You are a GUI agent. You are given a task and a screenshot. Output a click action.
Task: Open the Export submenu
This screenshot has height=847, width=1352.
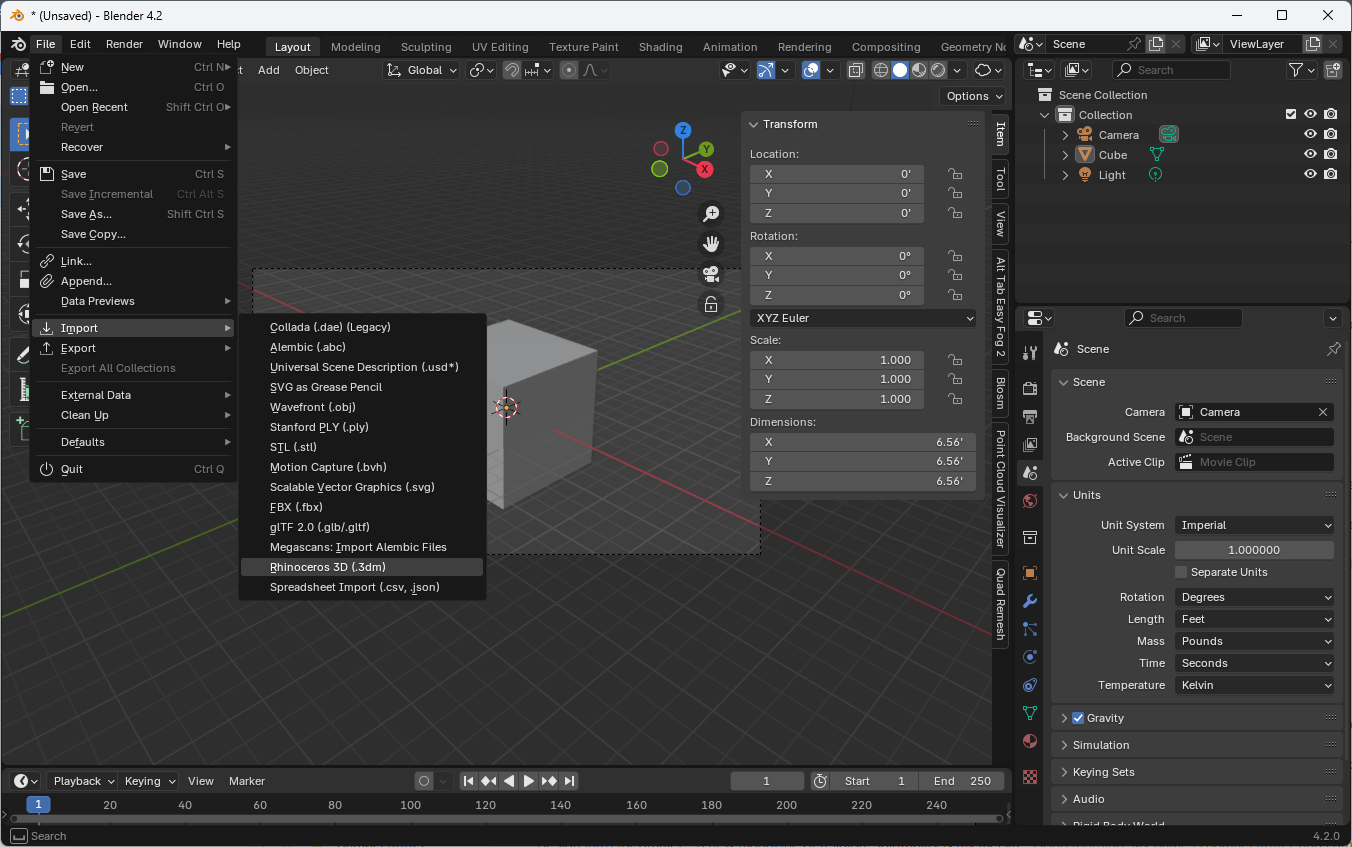pyautogui.click(x=133, y=348)
